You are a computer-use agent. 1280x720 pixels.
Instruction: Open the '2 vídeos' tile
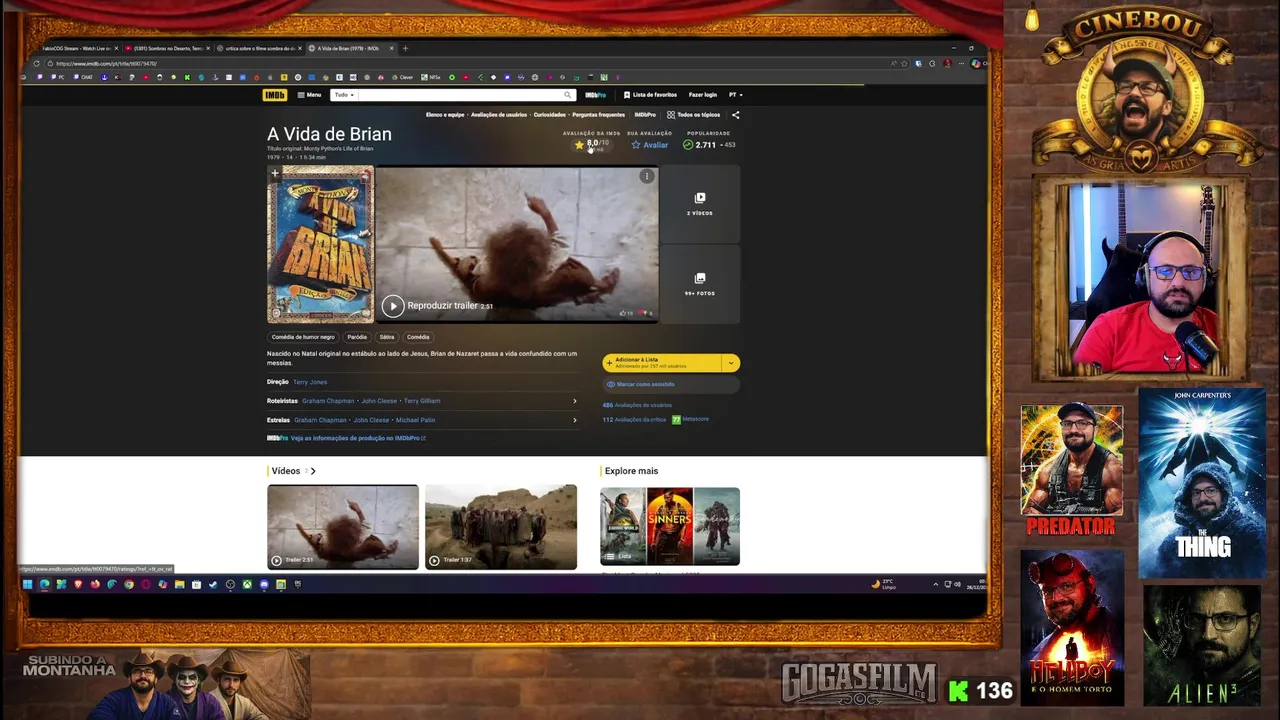[700, 204]
